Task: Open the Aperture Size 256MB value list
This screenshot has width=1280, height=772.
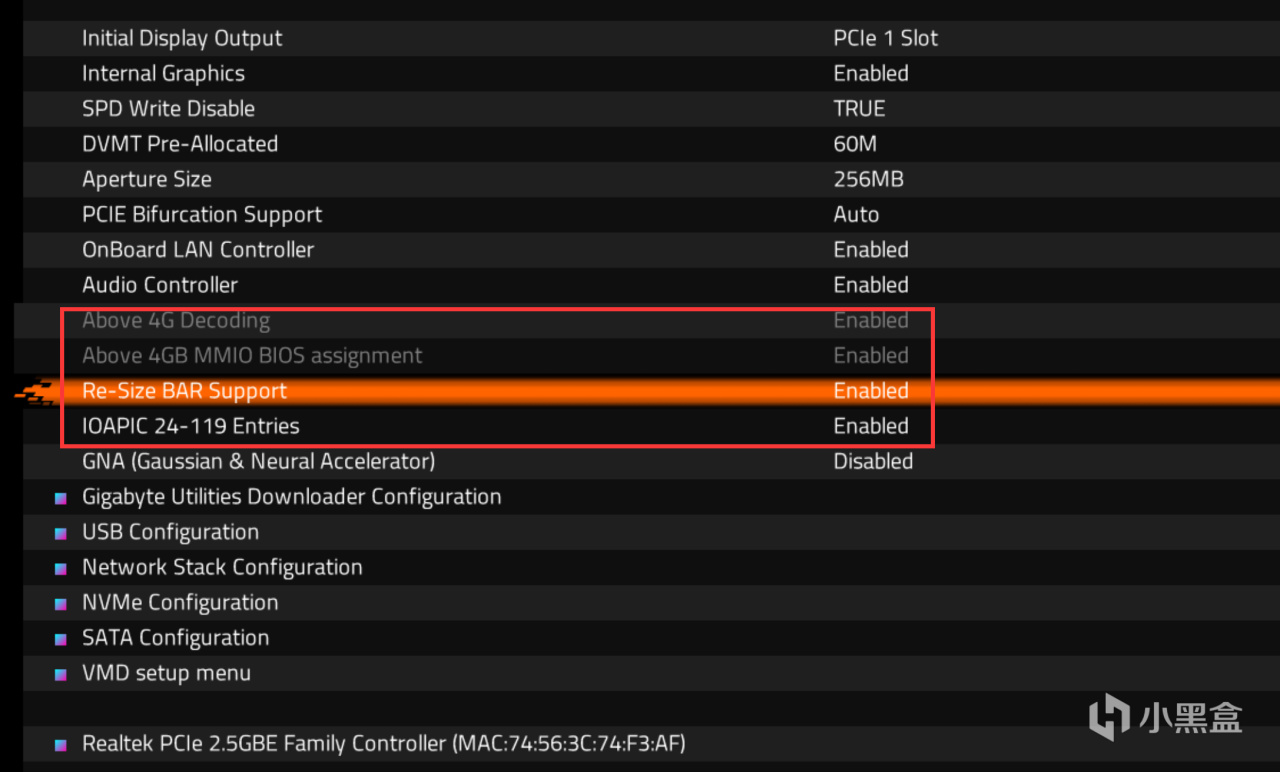Action: pos(868,179)
